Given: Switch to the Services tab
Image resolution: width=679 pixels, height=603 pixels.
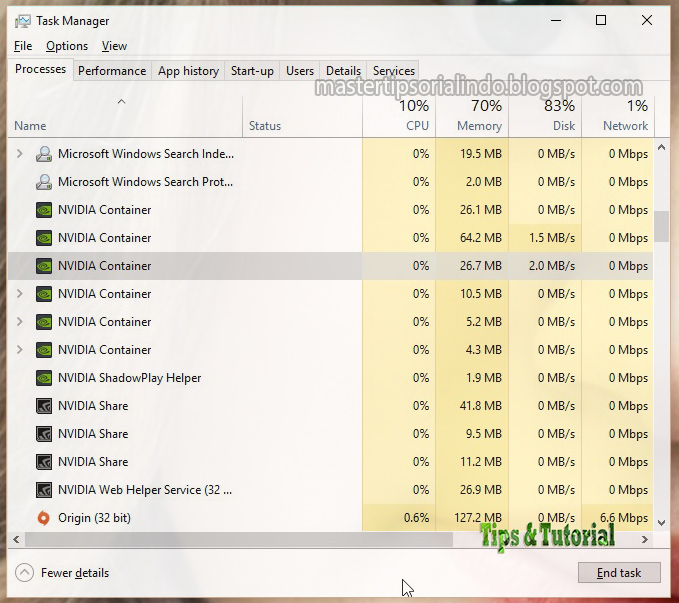Looking at the screenshot, I should tap(394, 71).
